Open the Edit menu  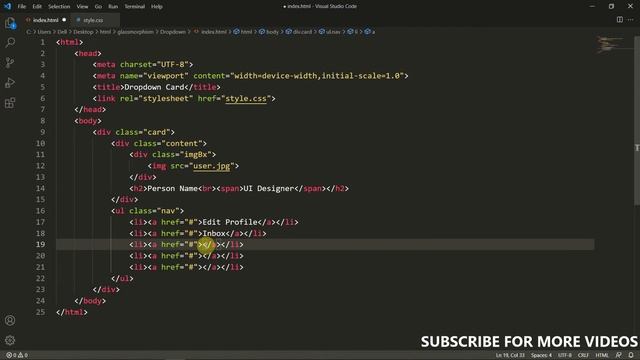pyautogui.click(x=37, y=7)
